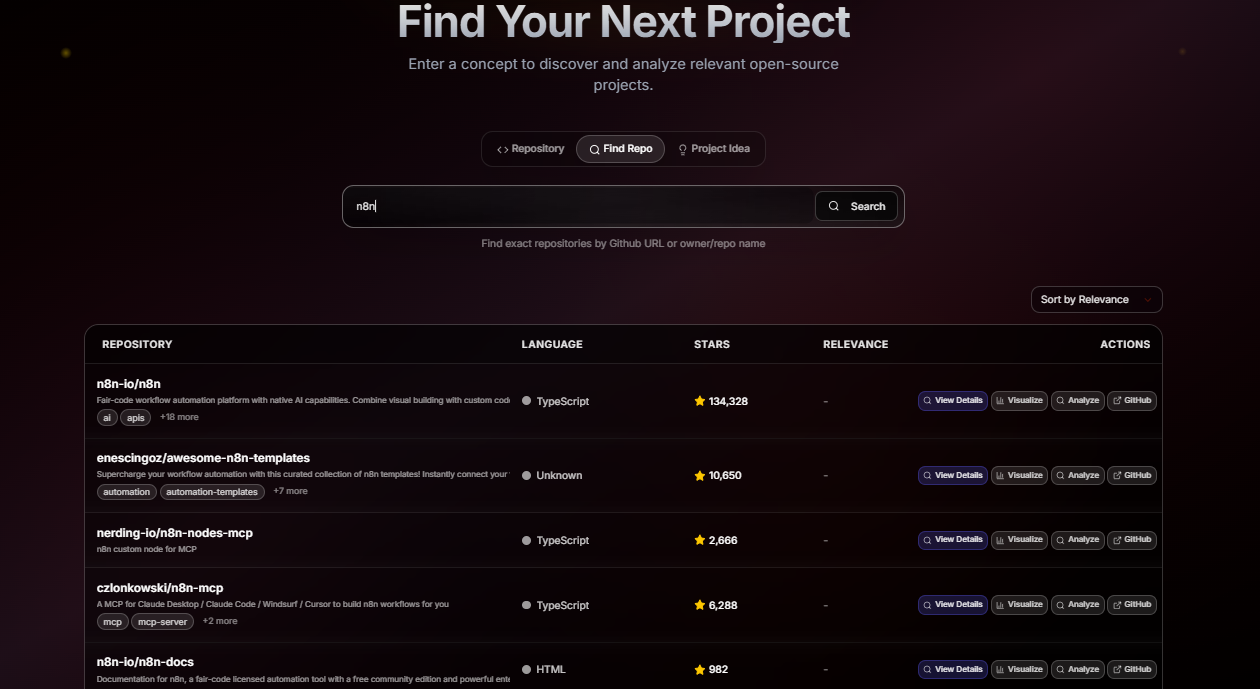Viewport: 1260px width, 689px height.
Task: Click the star icon beside 2,666
Action: tap(700, 540)
